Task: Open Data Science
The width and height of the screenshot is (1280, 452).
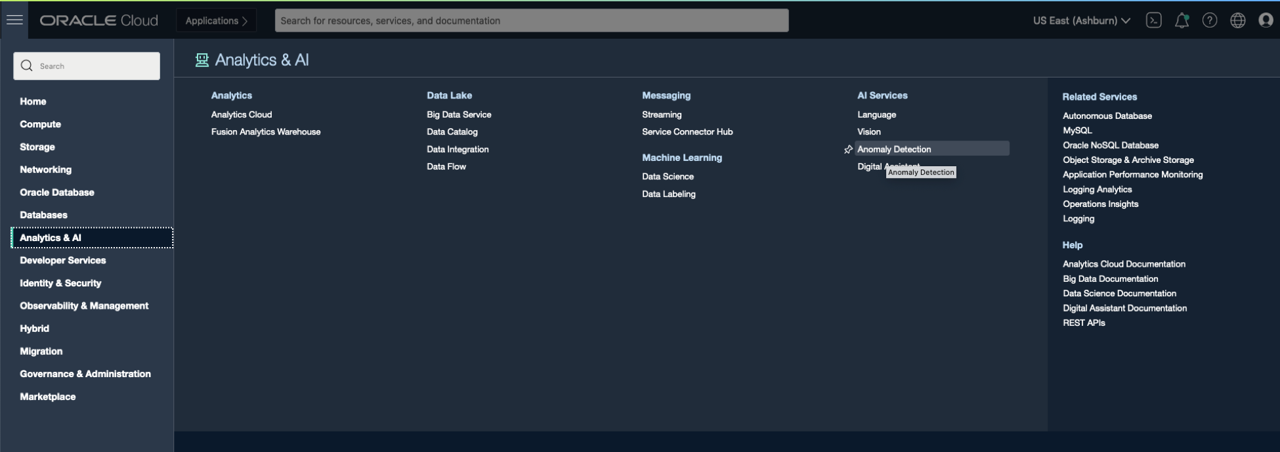Action: (x=668, y=176)
